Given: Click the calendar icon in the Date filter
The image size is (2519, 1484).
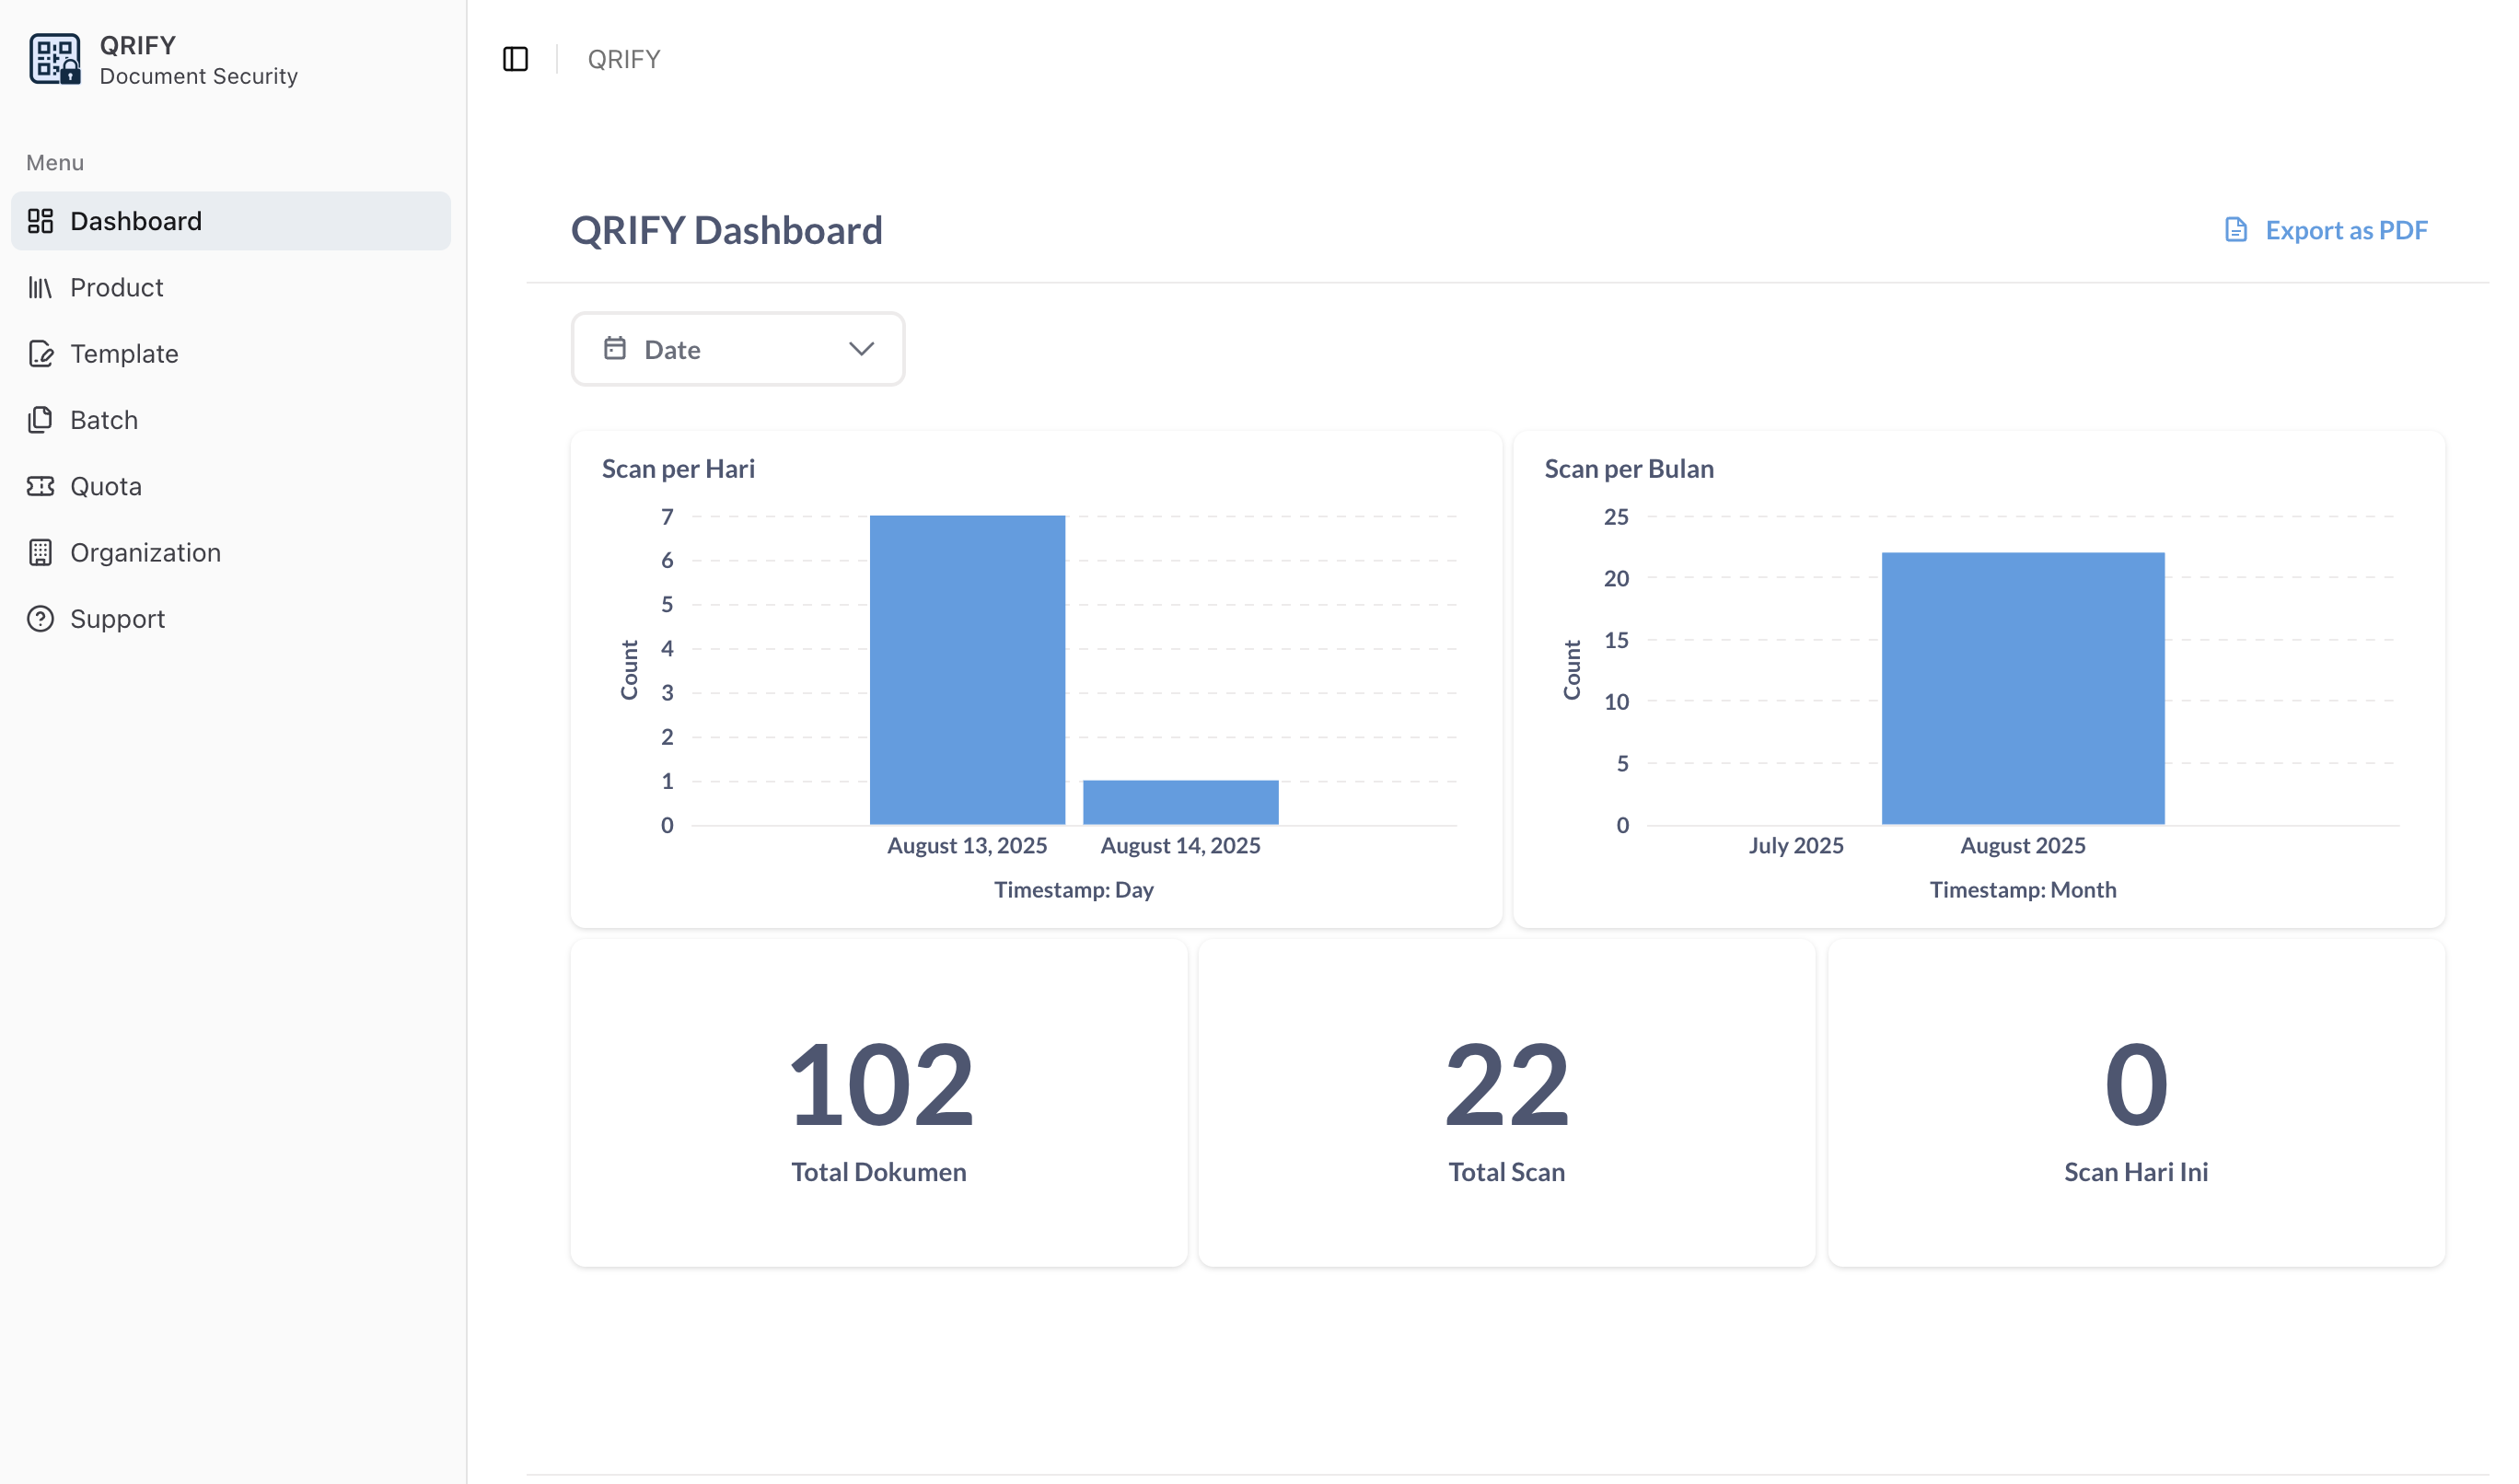Looking at the screenshot, I should (616, 348).
